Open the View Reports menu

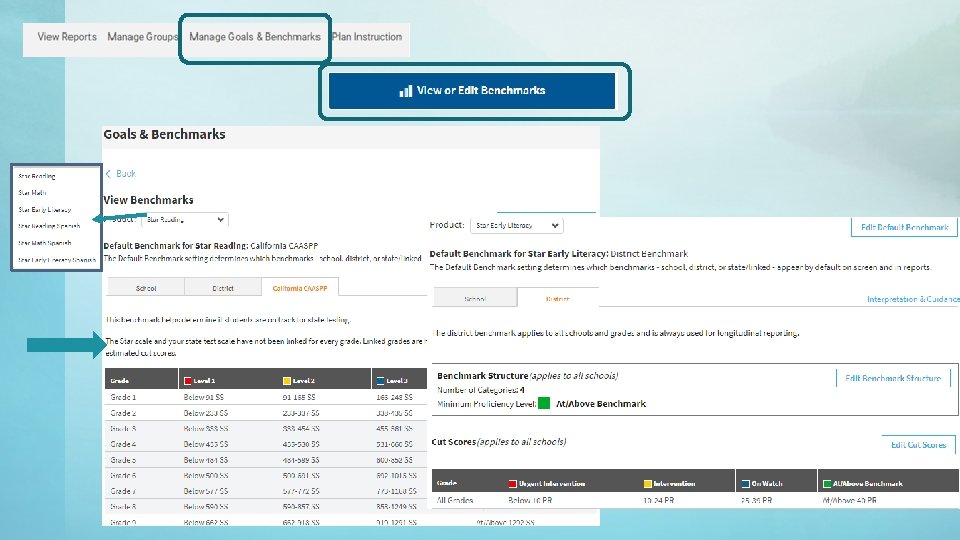tap(67, 37)
